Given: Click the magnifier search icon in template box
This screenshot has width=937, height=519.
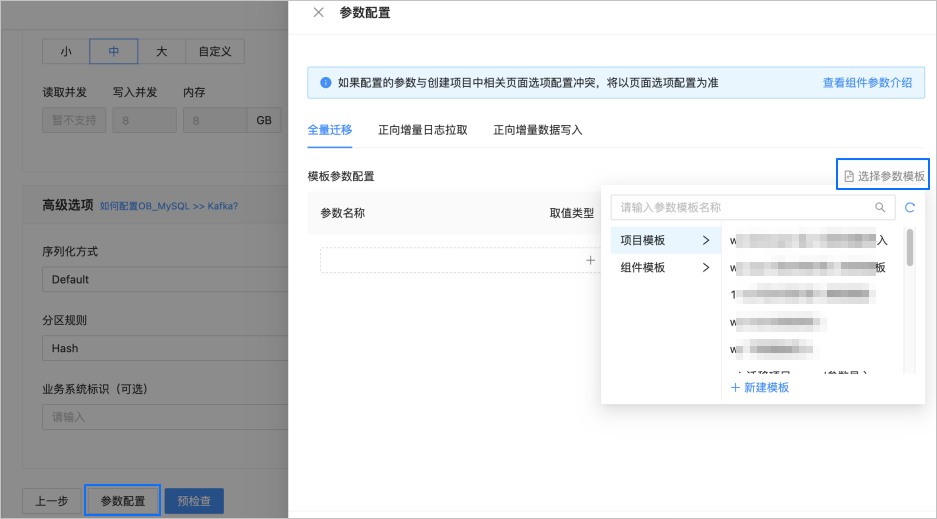Looking at the screenshot, I should pos(880,207).
